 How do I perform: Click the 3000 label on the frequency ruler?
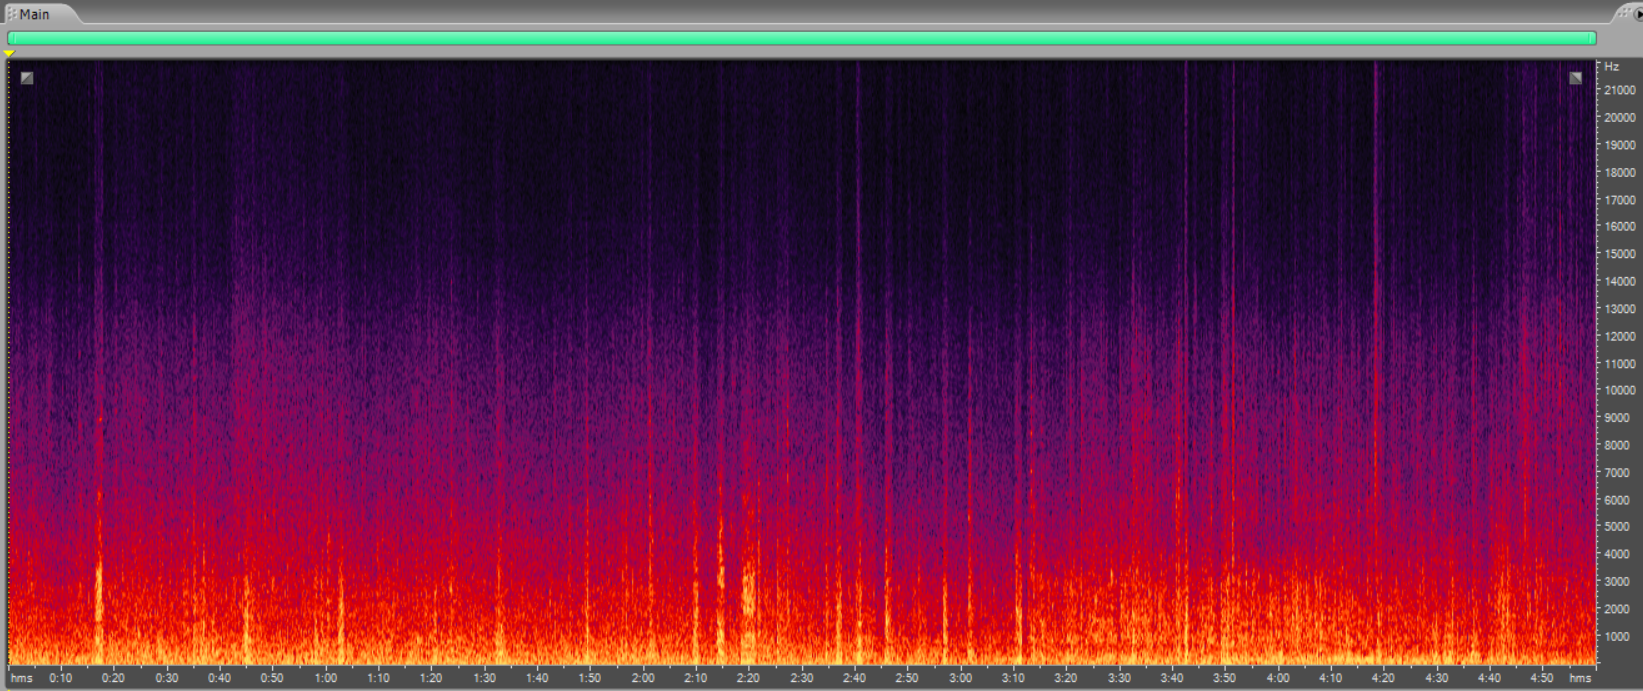click(x=1617, y=581)
